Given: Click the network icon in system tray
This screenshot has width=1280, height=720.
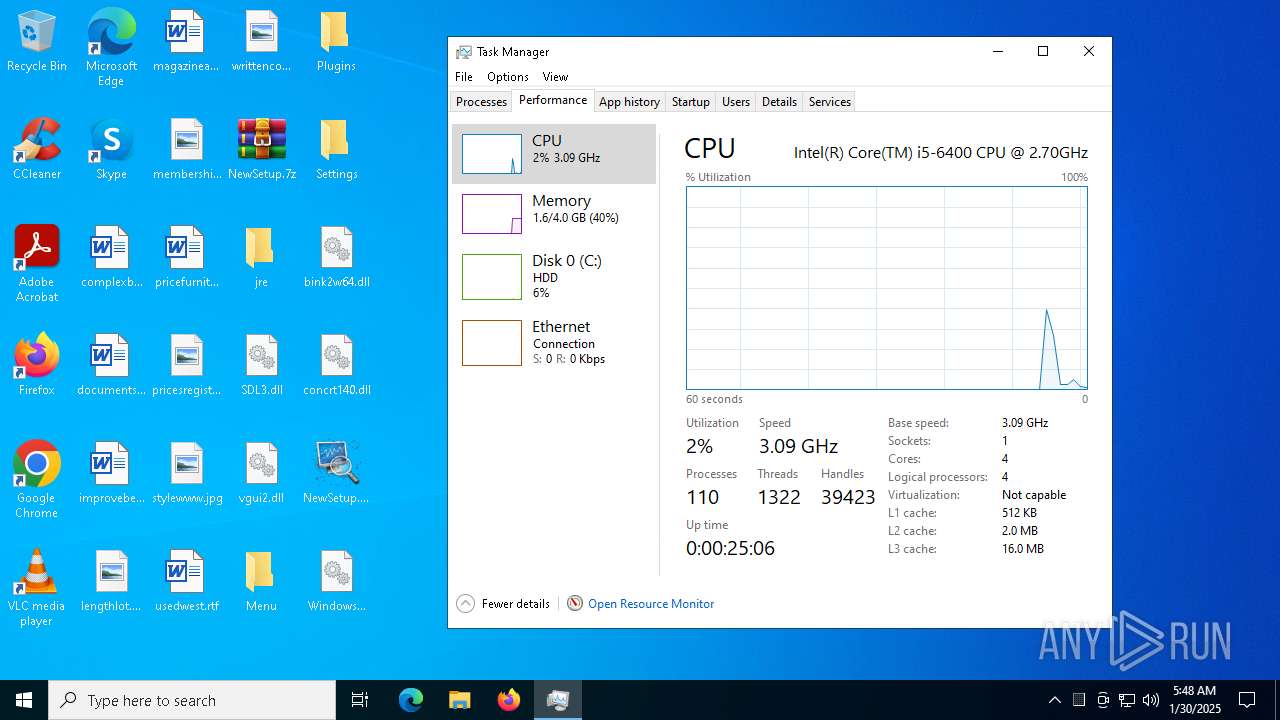Looking at the screenshot, I should point(1127,700).
